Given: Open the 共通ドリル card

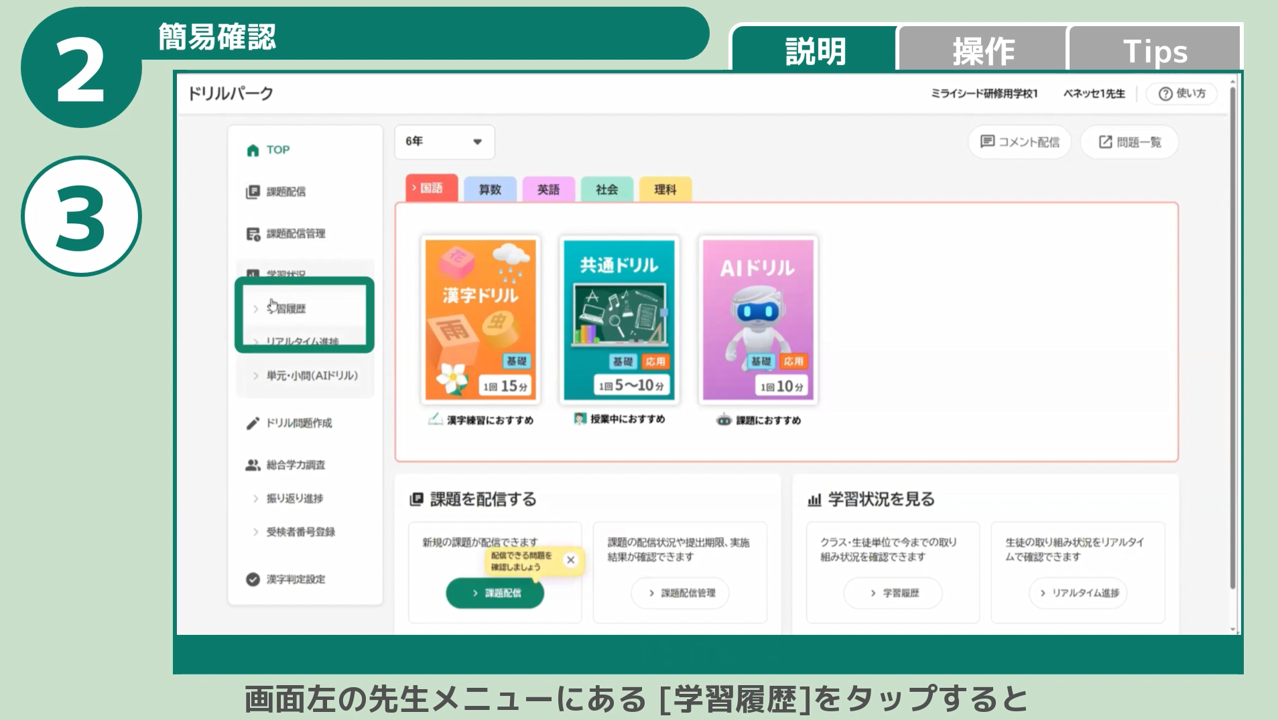Looking at the screenshot, I should [619, 320].
